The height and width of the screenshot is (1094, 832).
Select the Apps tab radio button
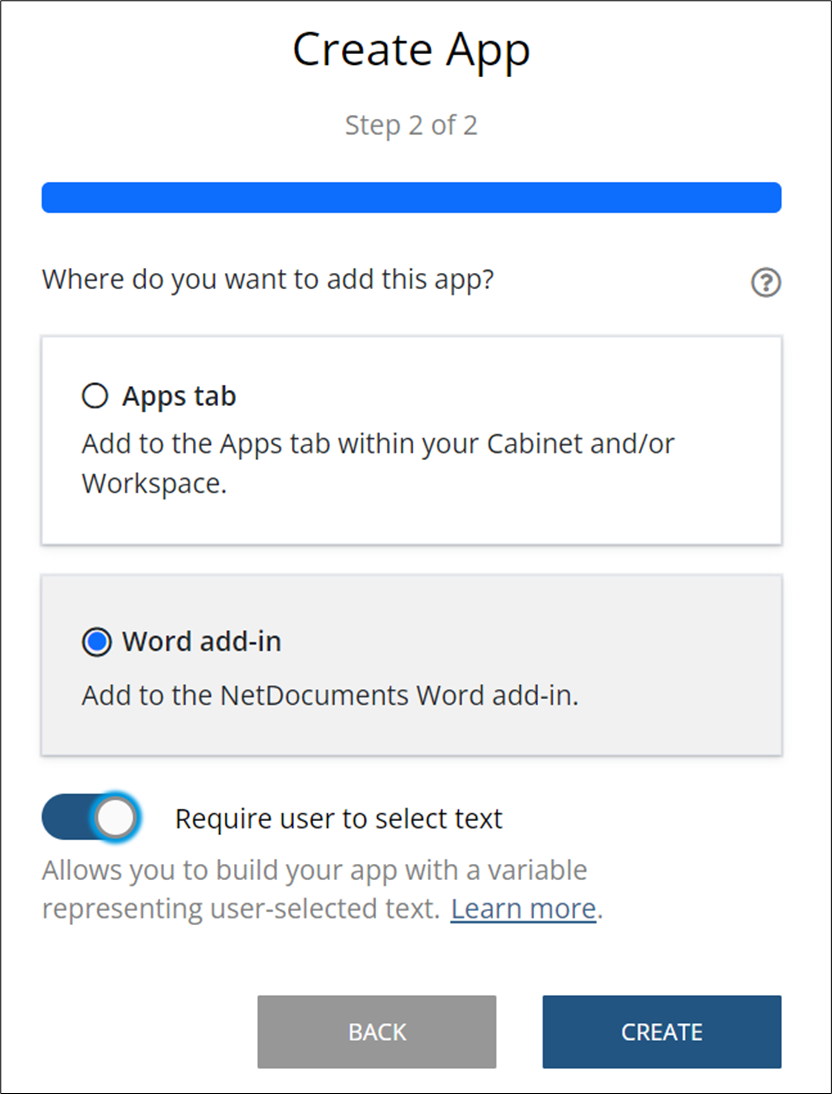pos(94,395)
